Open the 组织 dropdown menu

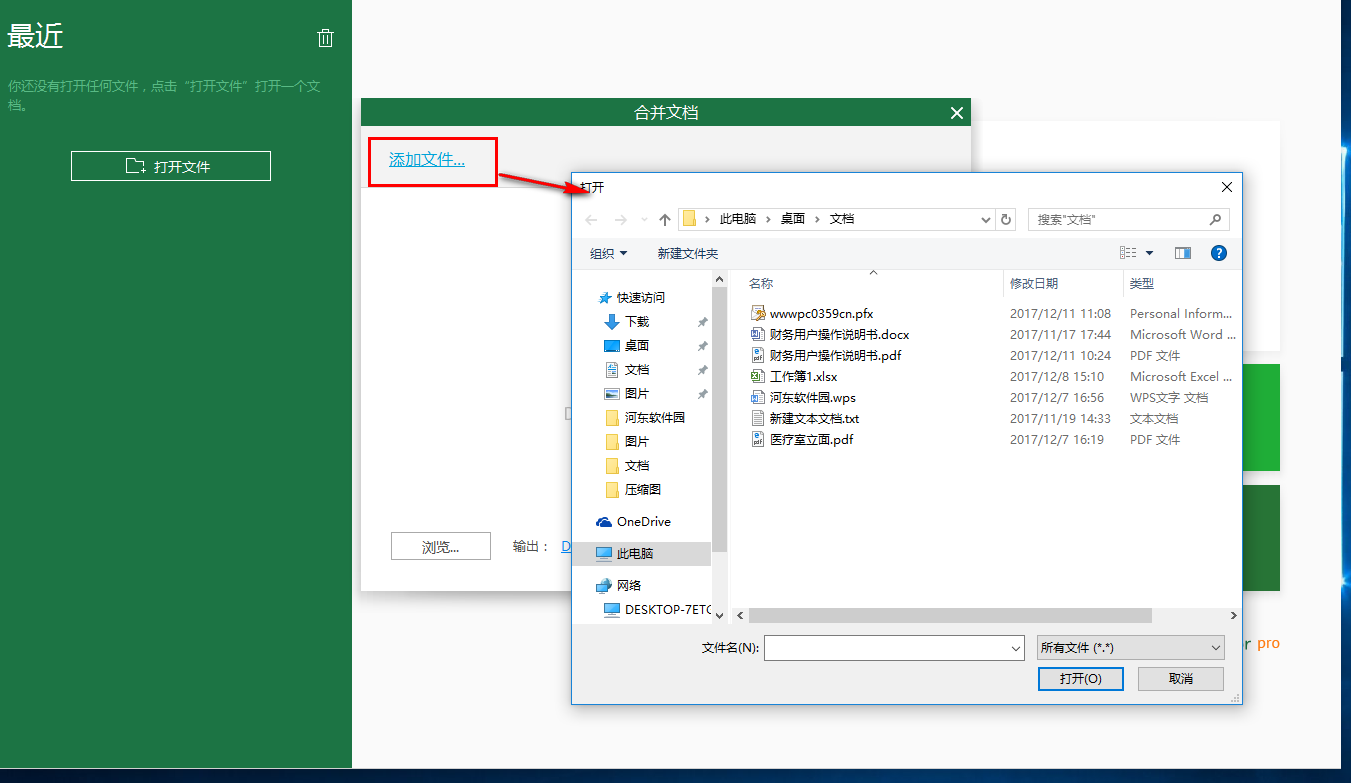point(607,253)
